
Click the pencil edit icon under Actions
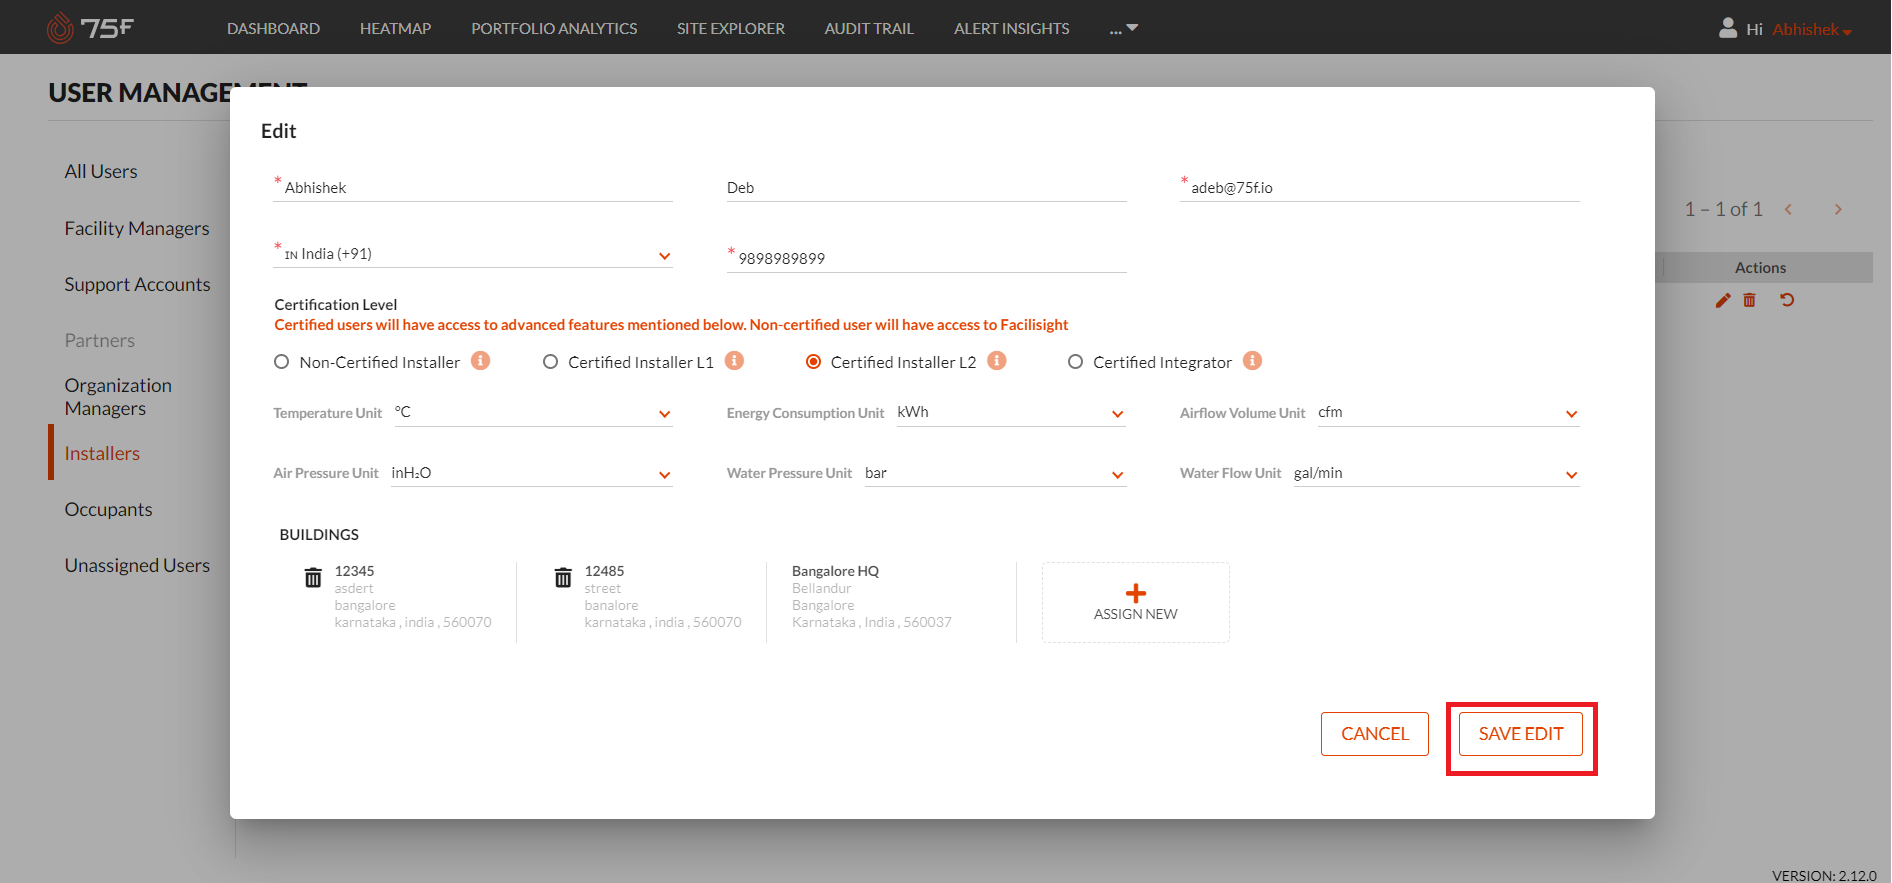point(1723,300)
